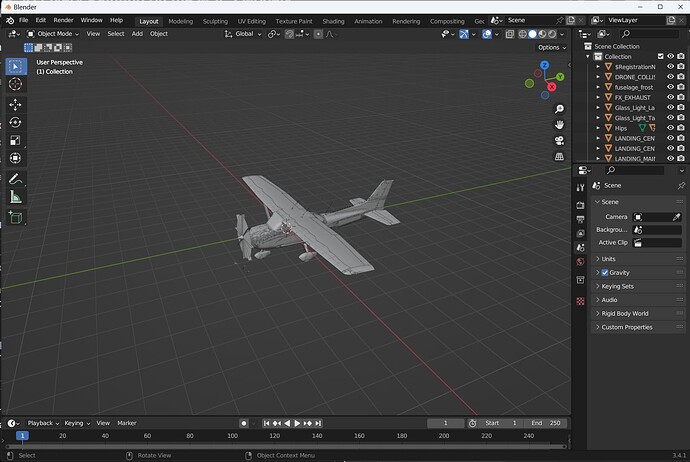Choose the Rotate tool
The image size is (690, 462).
coord(15,122)
